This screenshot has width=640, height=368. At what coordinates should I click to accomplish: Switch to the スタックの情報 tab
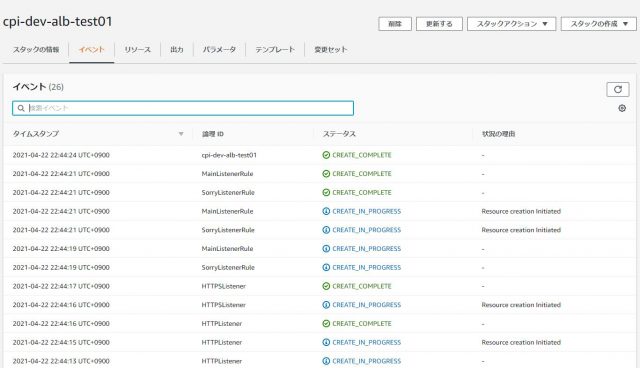pos(36,50)
